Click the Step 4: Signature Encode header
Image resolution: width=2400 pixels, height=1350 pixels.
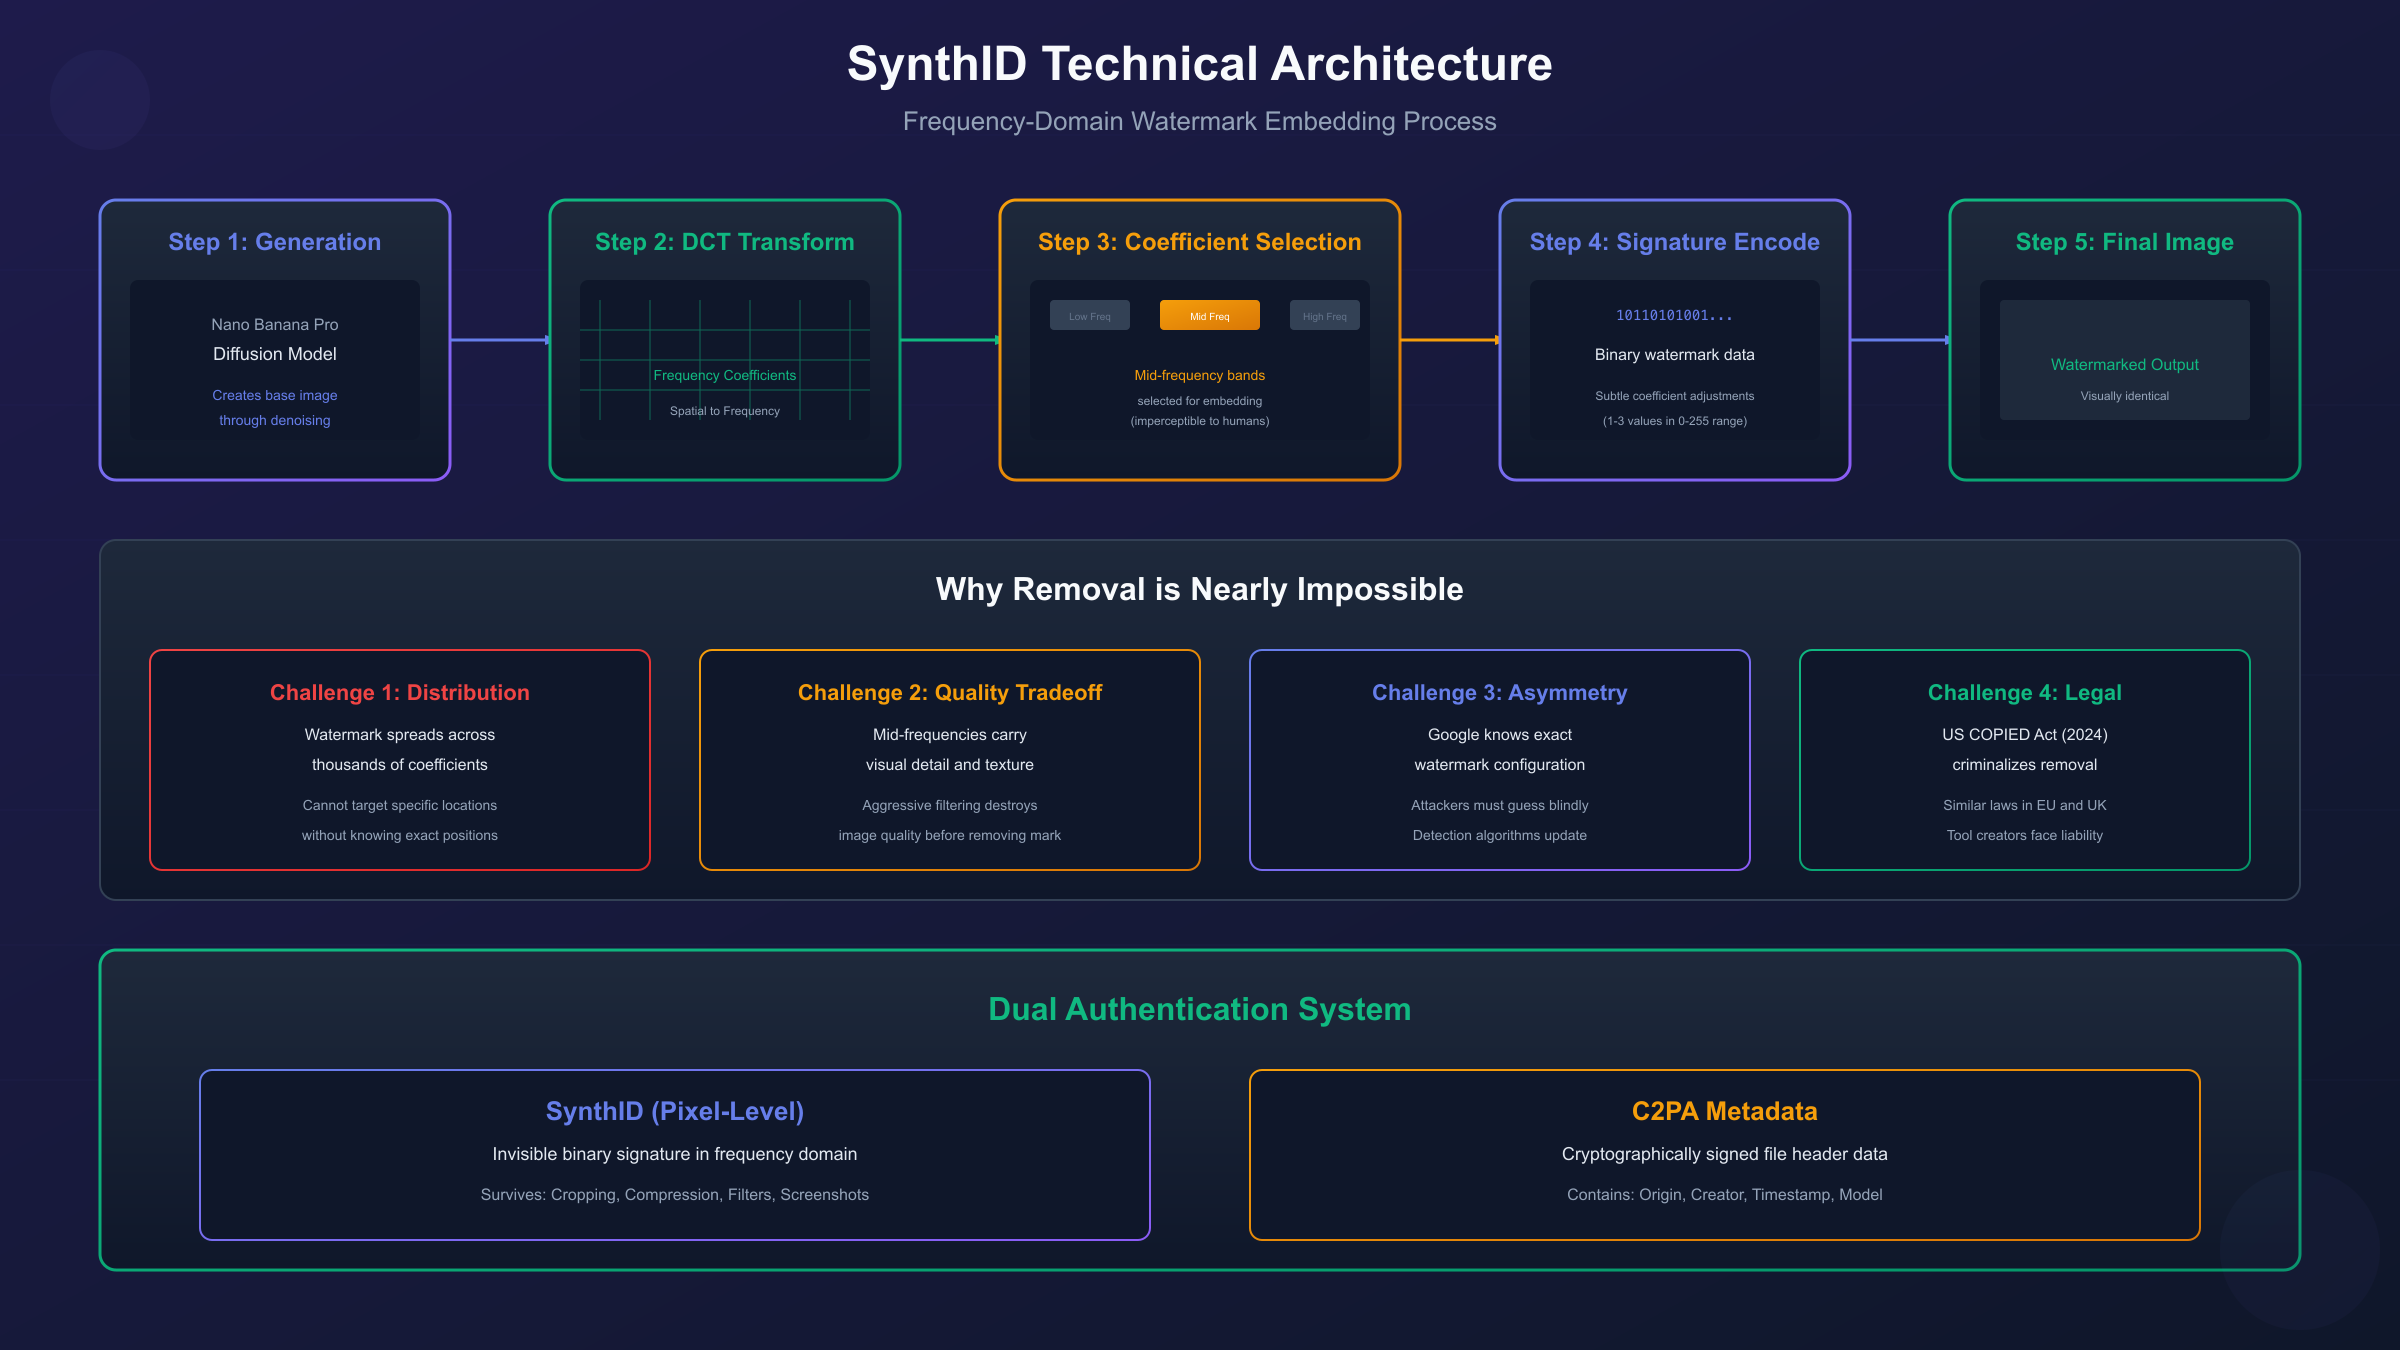pos(1674,241)
